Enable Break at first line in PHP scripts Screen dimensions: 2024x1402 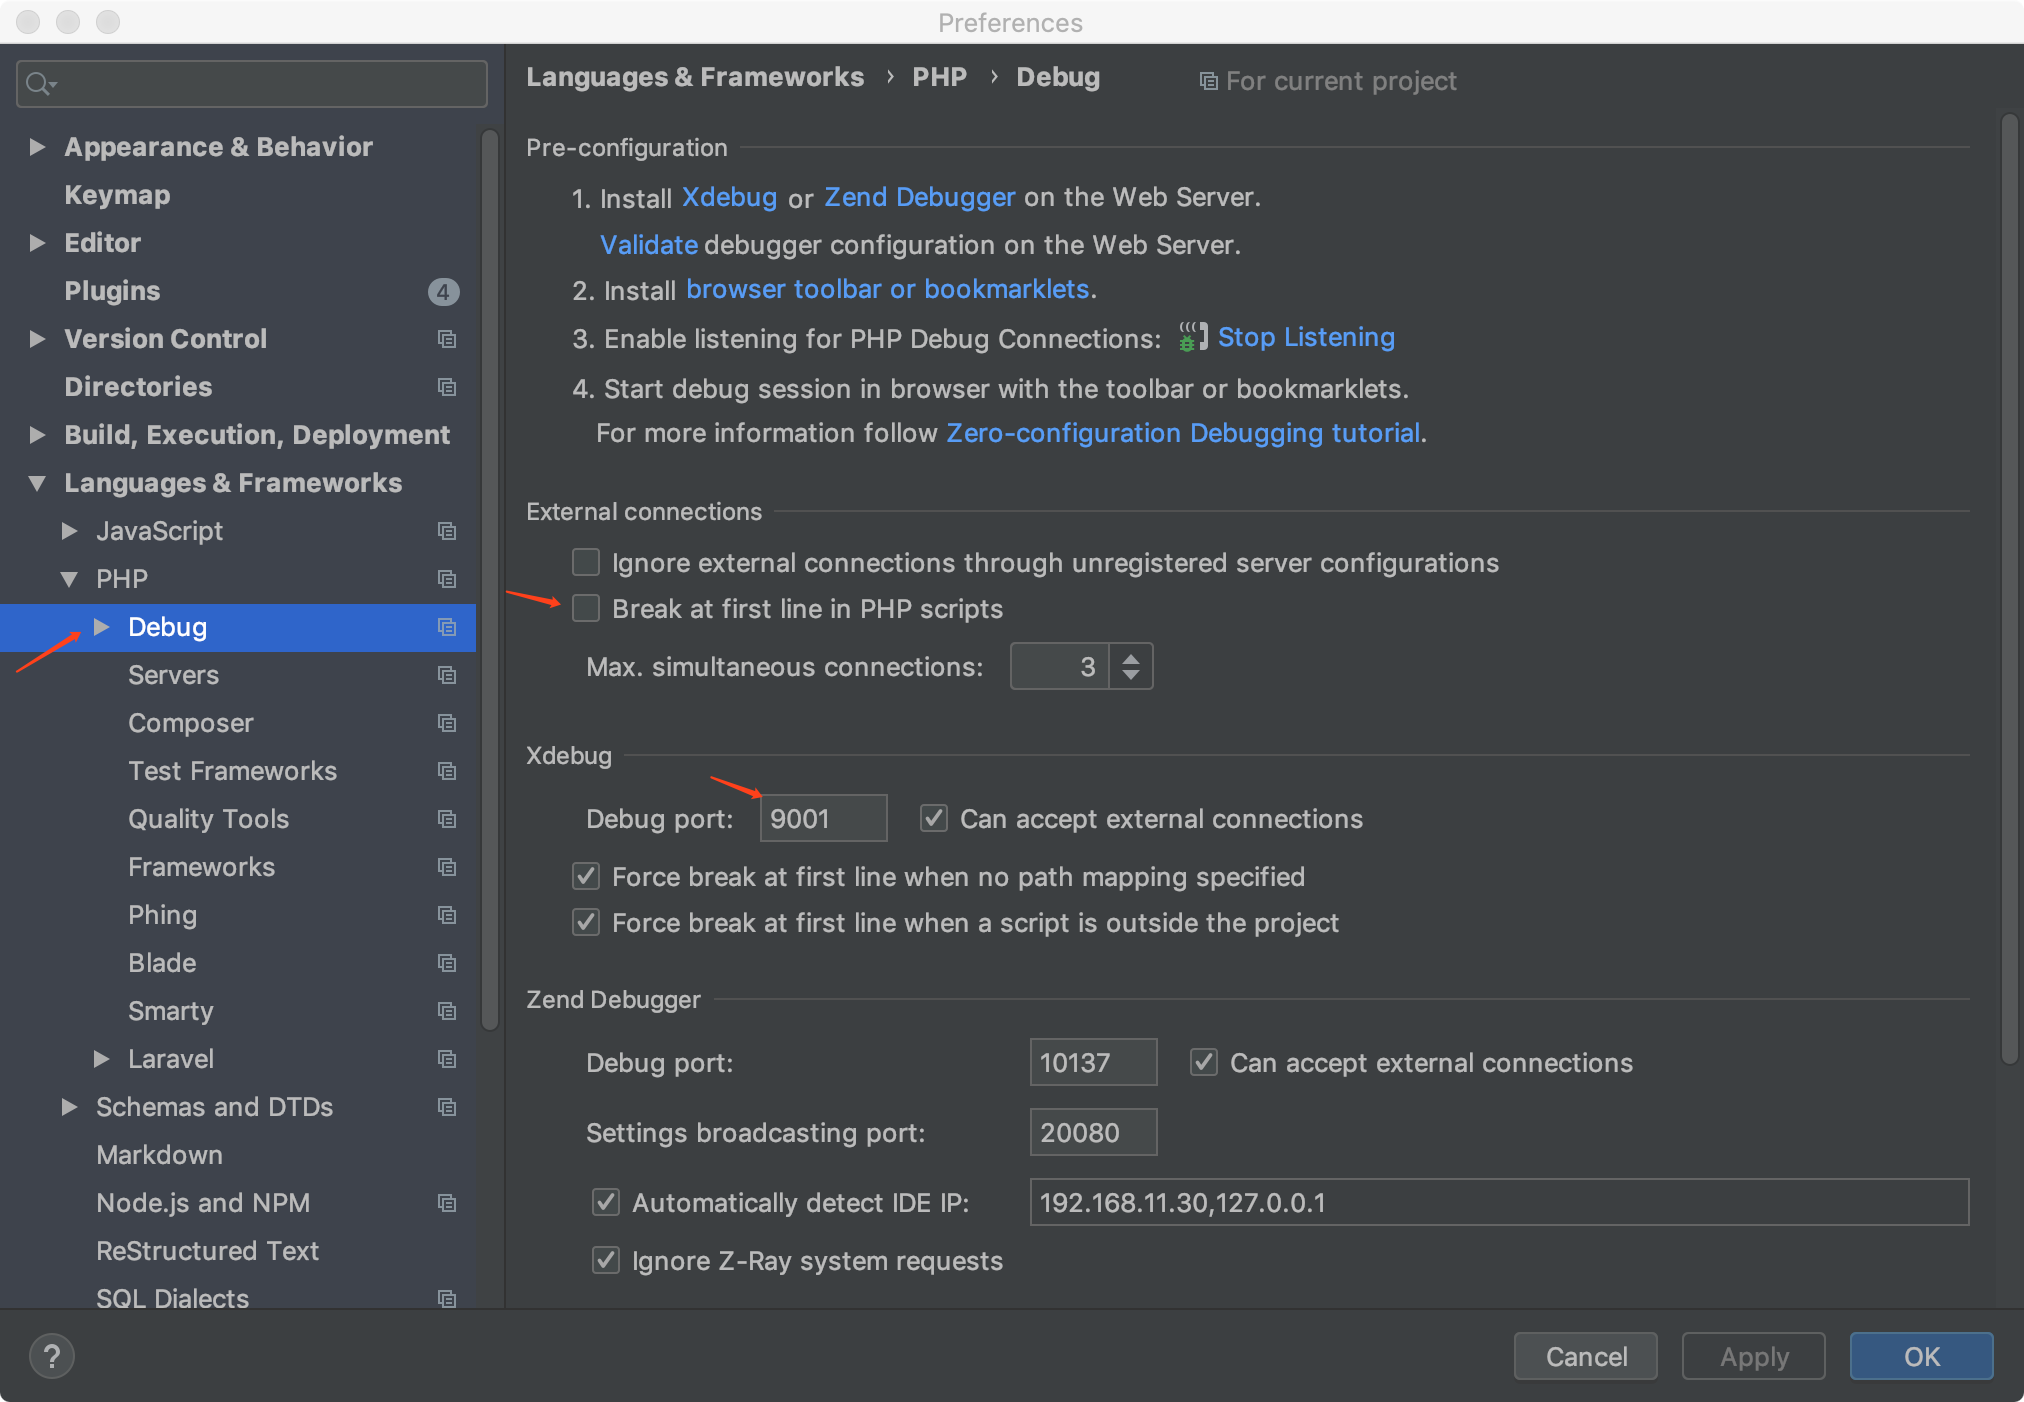[586, 608]
